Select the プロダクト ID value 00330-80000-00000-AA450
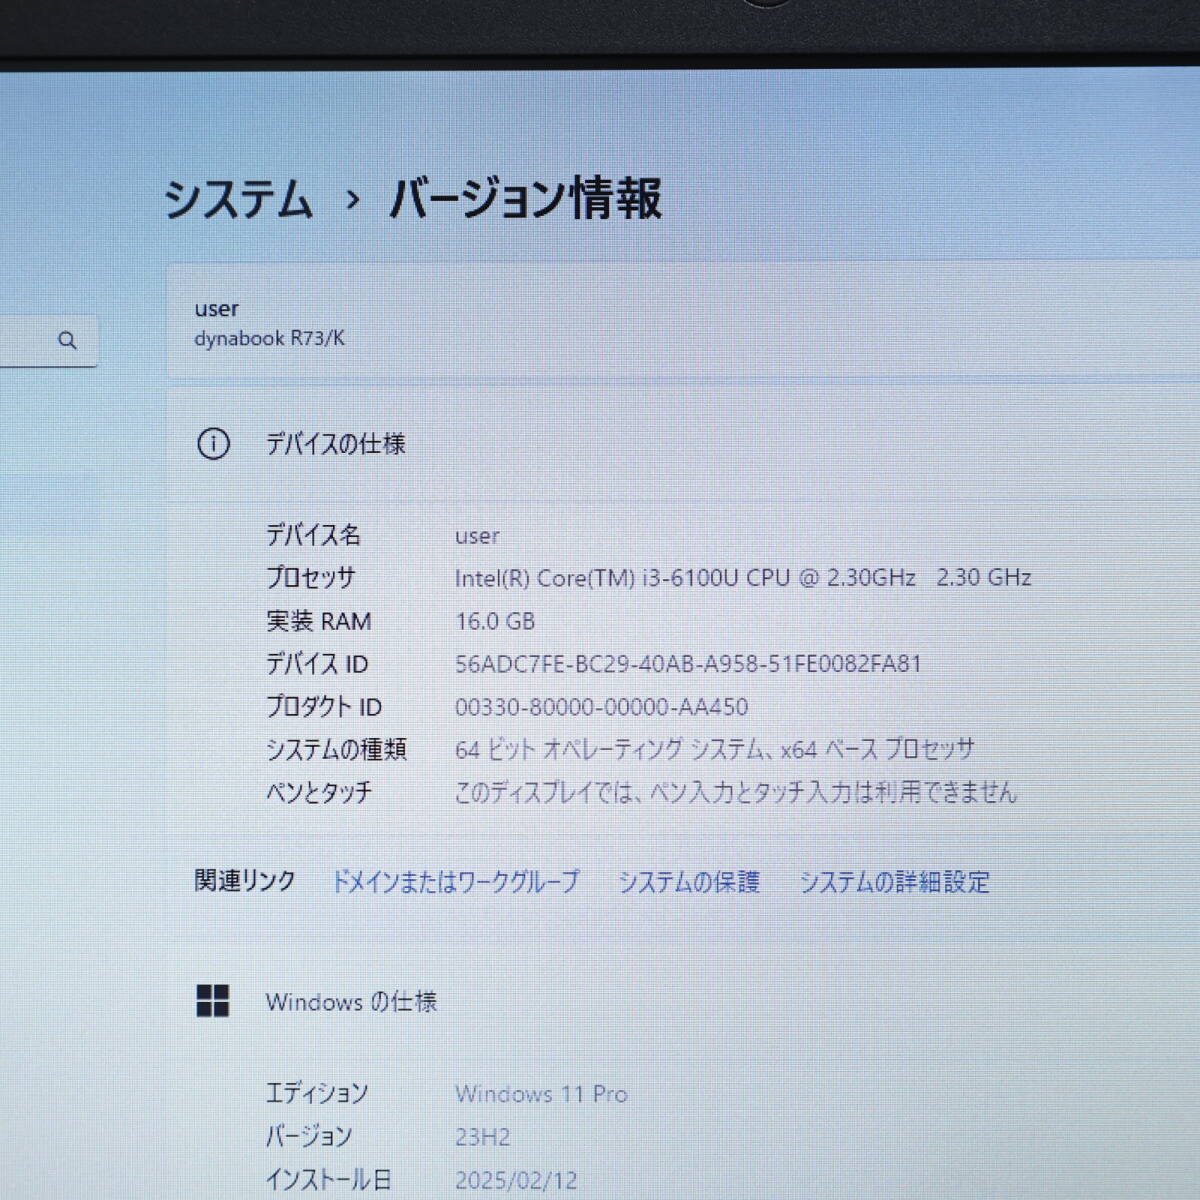This screenshot has height=1200, width=1200. tap(601, 707)
